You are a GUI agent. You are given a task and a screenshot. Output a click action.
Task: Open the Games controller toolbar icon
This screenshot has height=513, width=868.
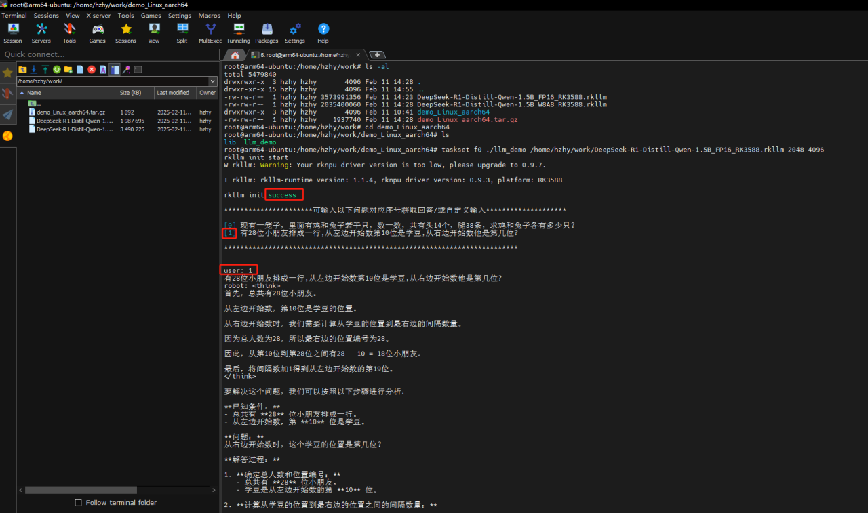click(97, 33)
